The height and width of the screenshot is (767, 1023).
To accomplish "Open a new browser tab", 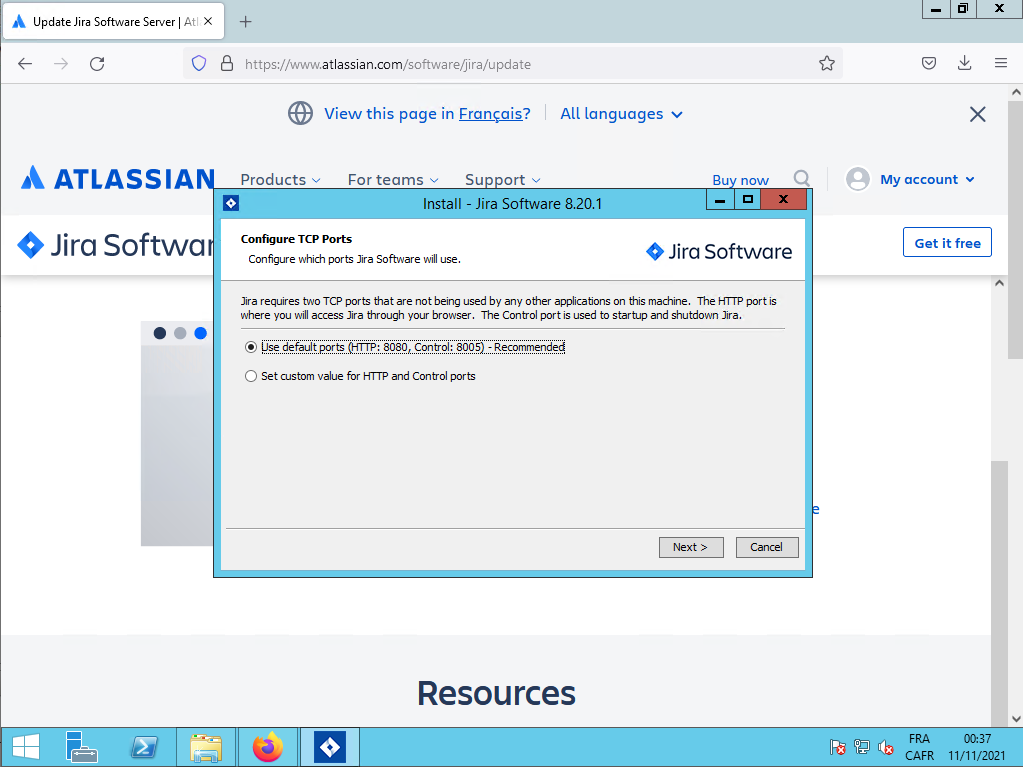I will [x=245, y=22].
